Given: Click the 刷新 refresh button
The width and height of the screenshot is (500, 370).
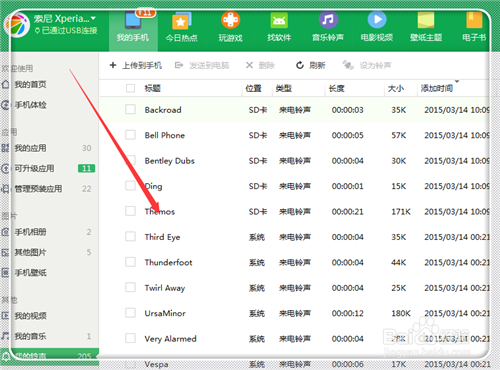Looking at the screenshot, I should [x=310, y=65].
